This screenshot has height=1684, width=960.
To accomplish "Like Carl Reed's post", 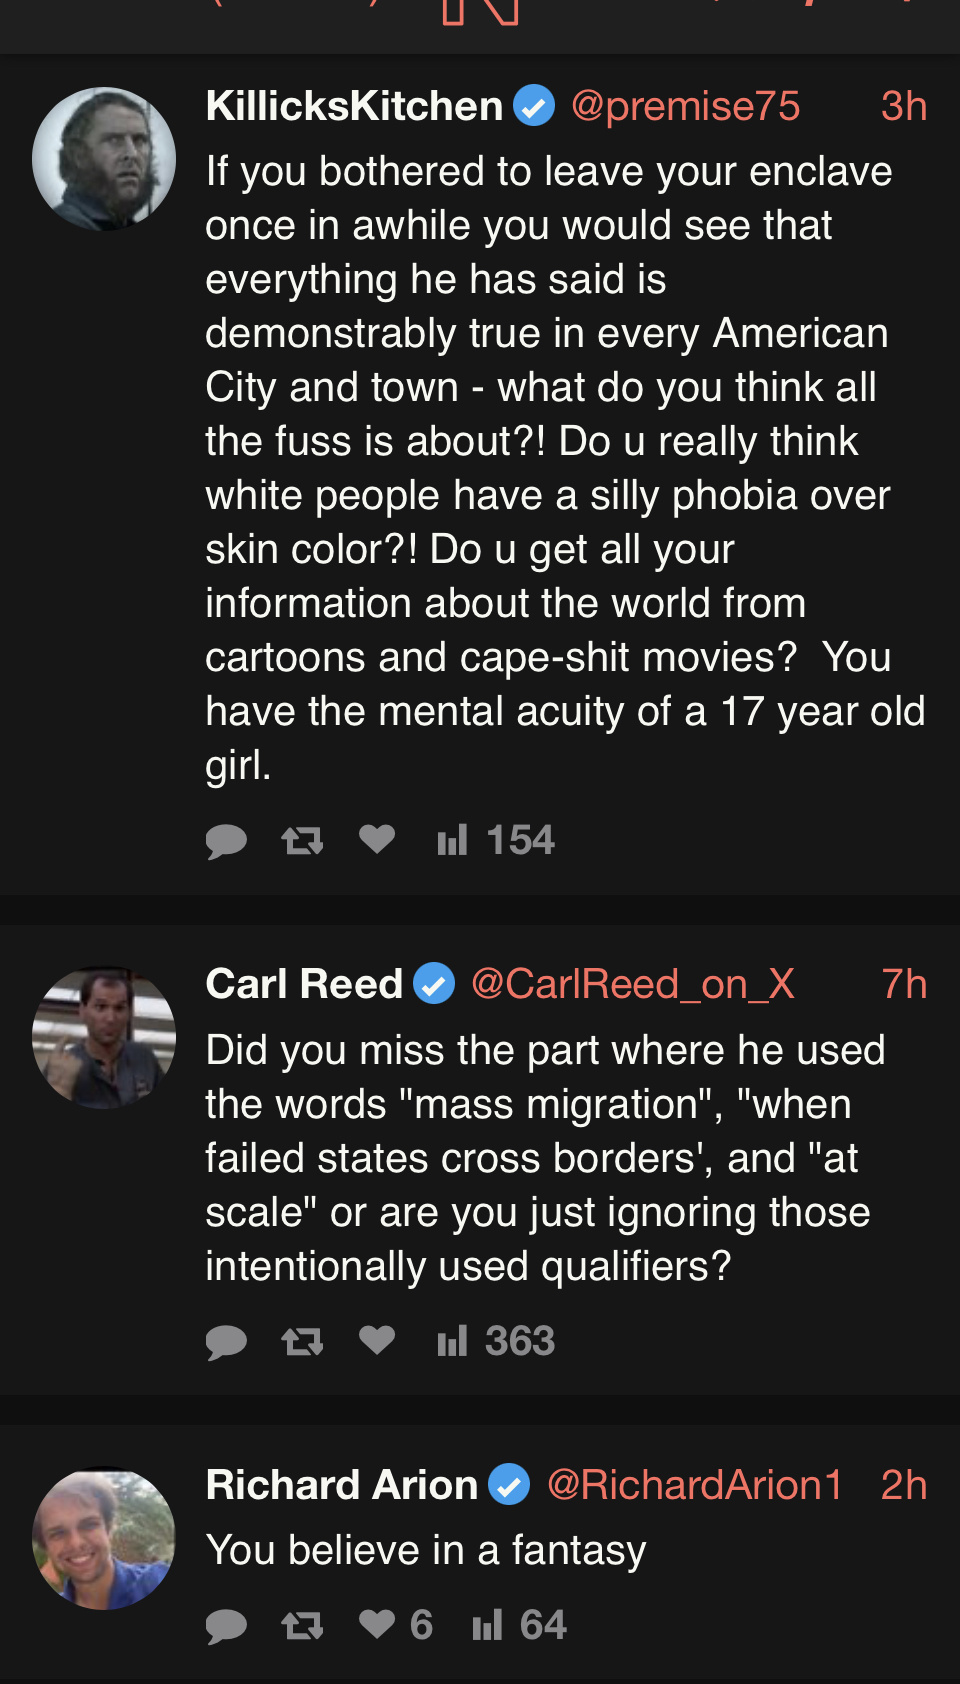I will pyautogui.click(x=377, y=1340).
